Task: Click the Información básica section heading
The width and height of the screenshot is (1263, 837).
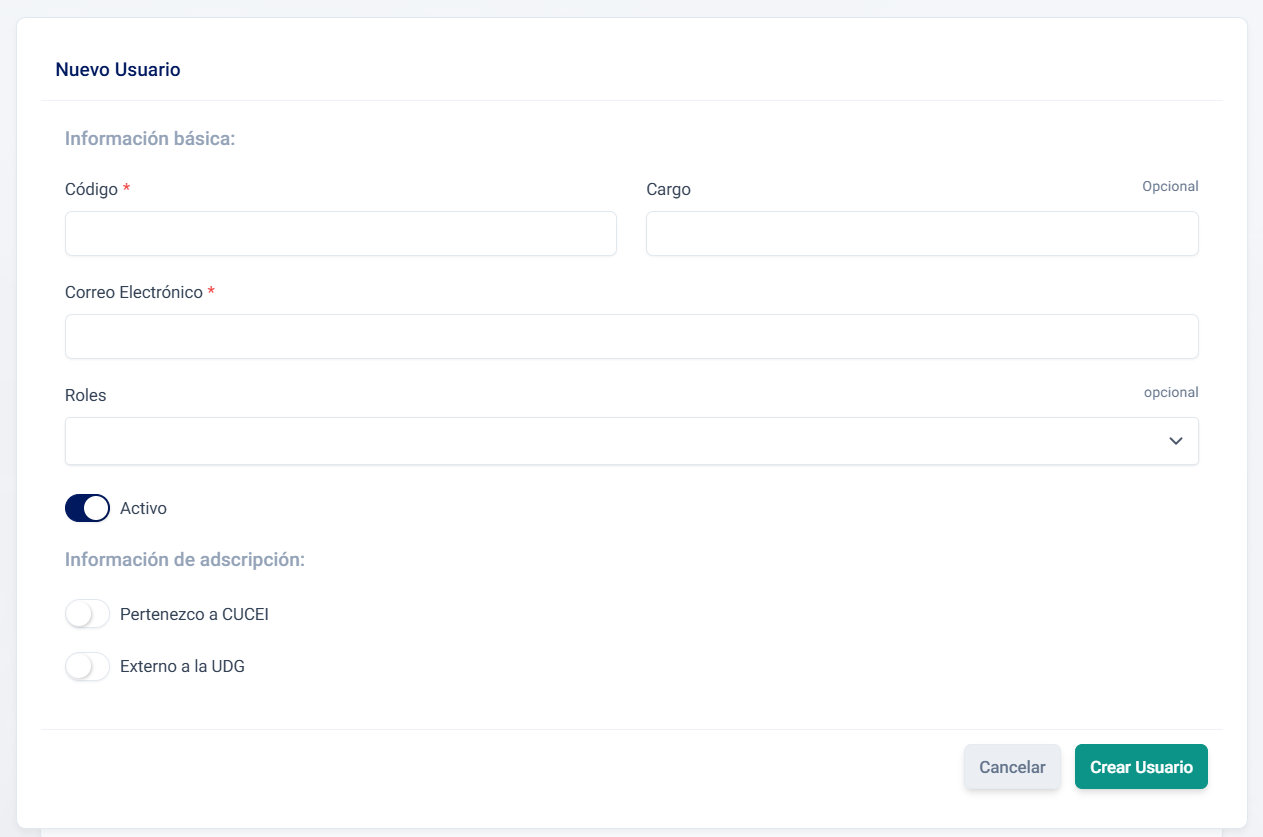Action: click(x=150, y=139)
